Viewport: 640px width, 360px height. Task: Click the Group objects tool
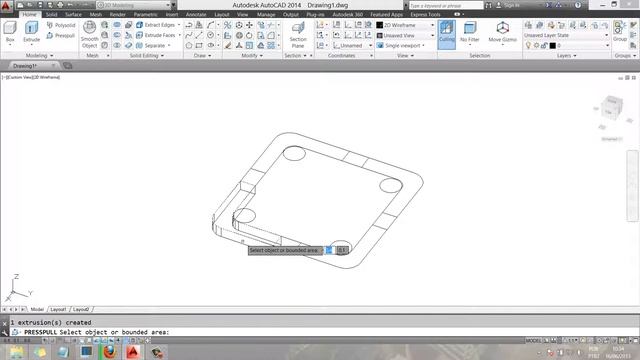click(620, 31)
